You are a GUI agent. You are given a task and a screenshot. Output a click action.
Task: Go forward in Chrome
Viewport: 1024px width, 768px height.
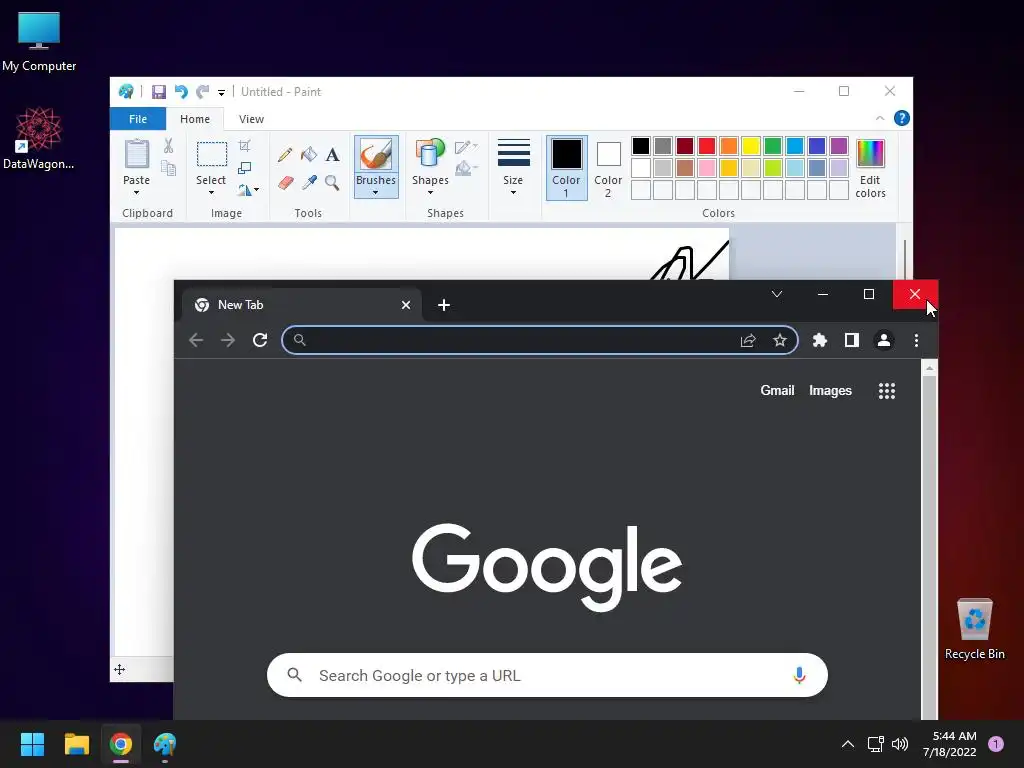point(227,340)
